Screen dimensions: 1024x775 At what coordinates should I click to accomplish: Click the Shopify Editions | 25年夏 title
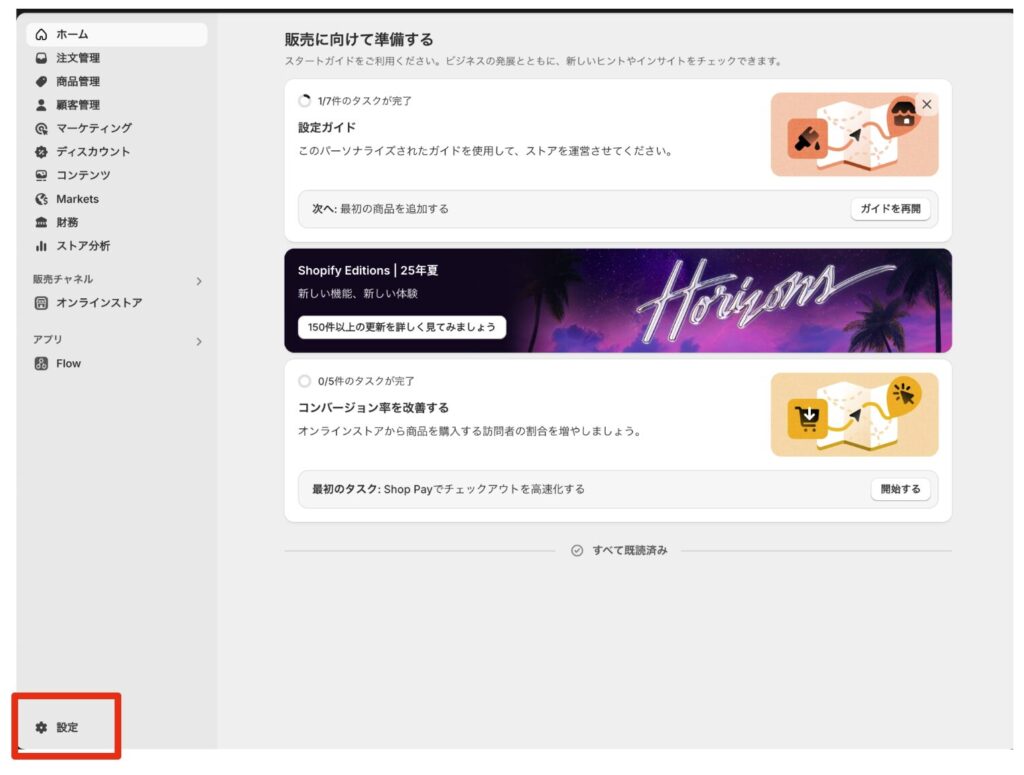pos(368,270)
